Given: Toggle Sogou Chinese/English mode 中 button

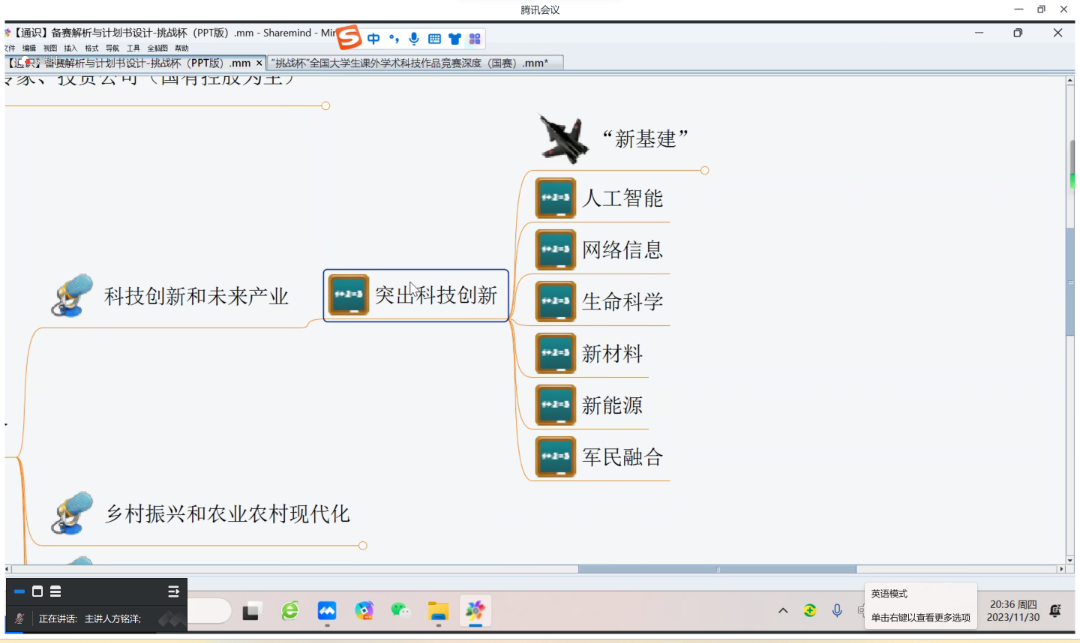Looking at the screenshot, I should 373,39.
